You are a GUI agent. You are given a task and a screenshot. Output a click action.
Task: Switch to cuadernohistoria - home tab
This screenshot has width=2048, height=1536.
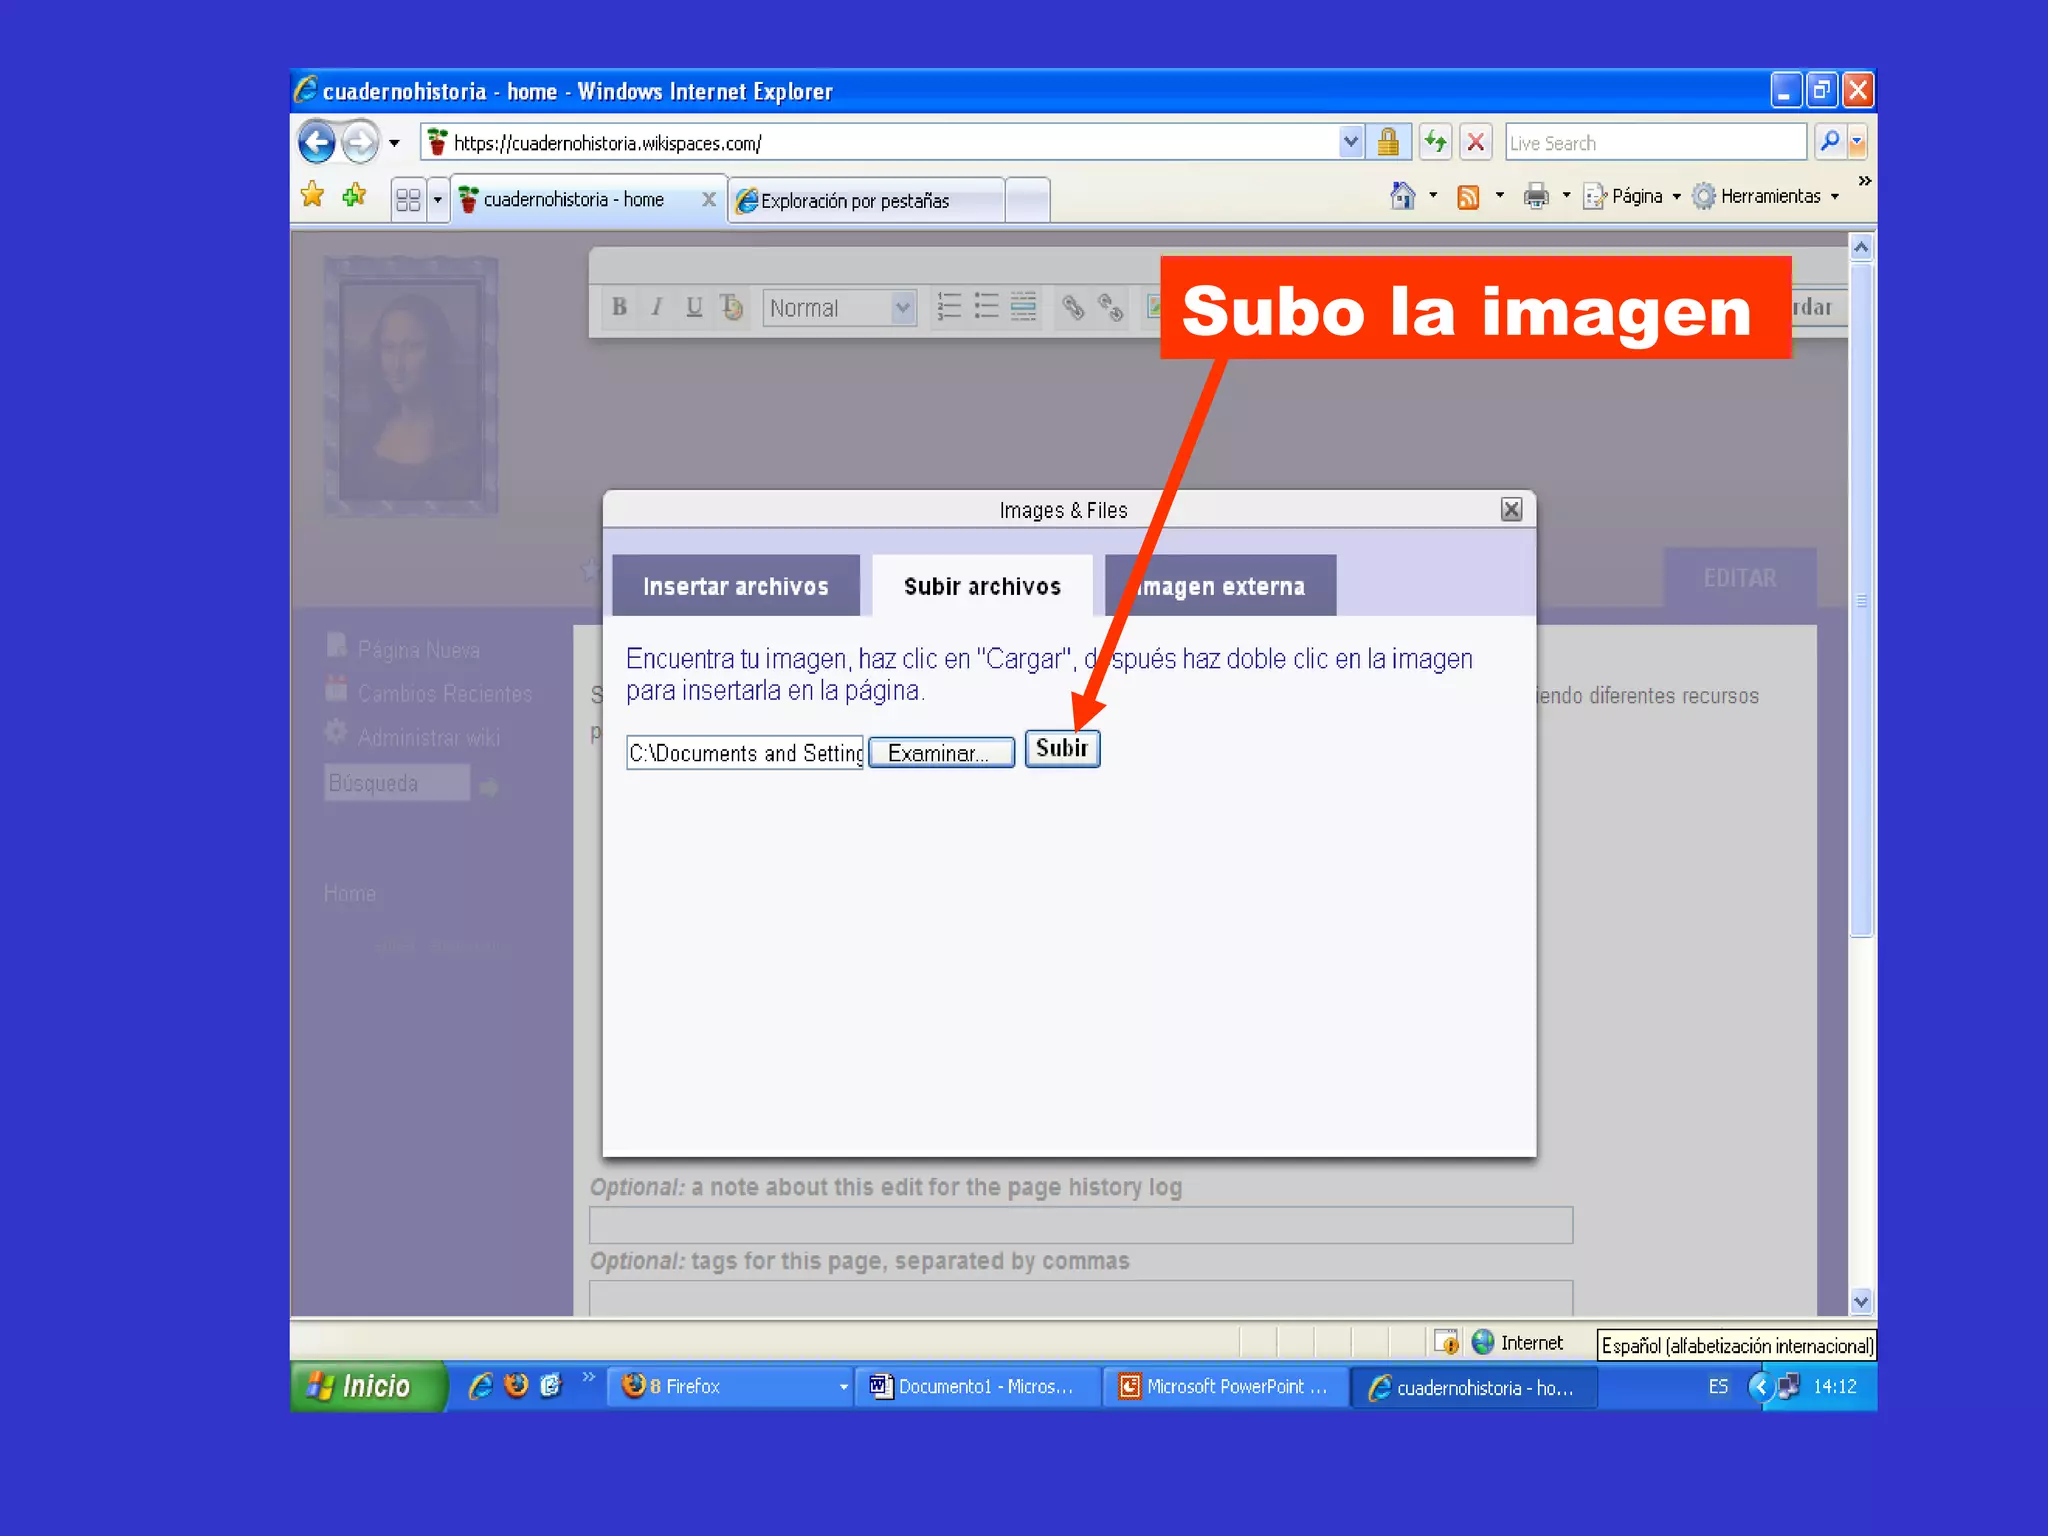tap(574, 200)
